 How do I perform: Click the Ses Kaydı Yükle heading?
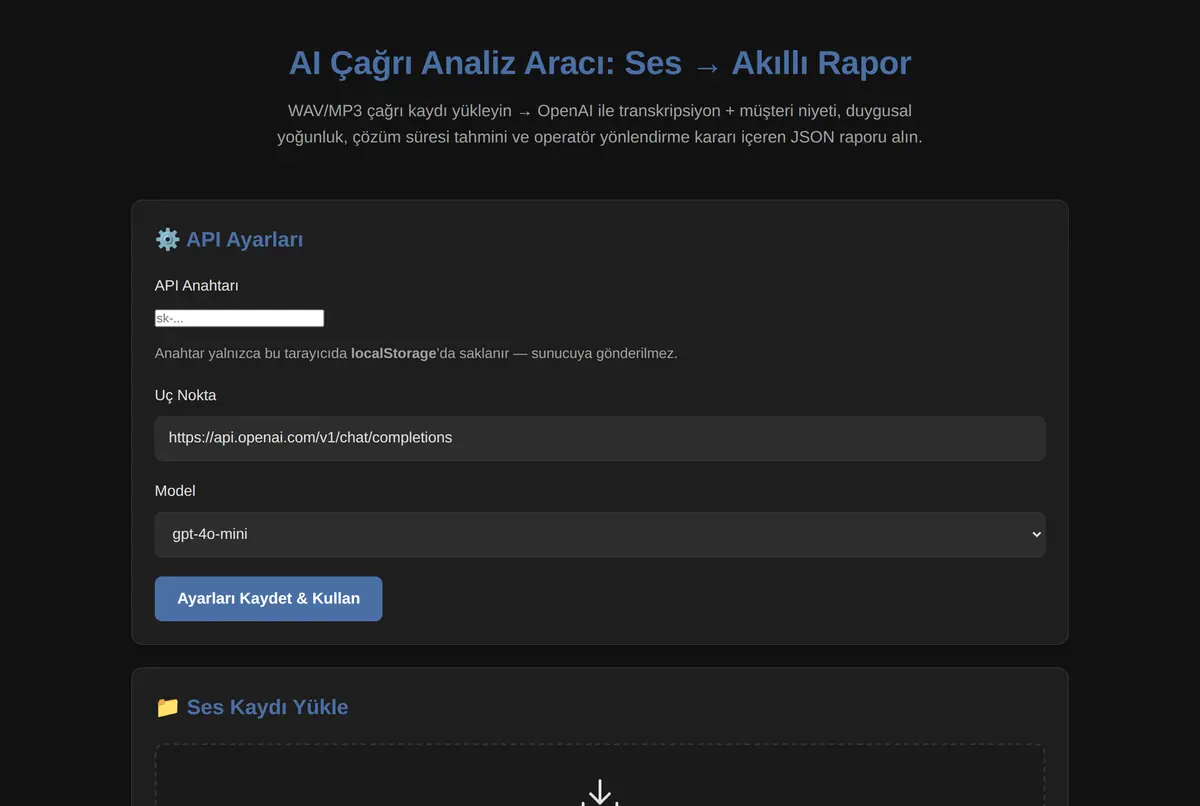[x=267, y=707]
